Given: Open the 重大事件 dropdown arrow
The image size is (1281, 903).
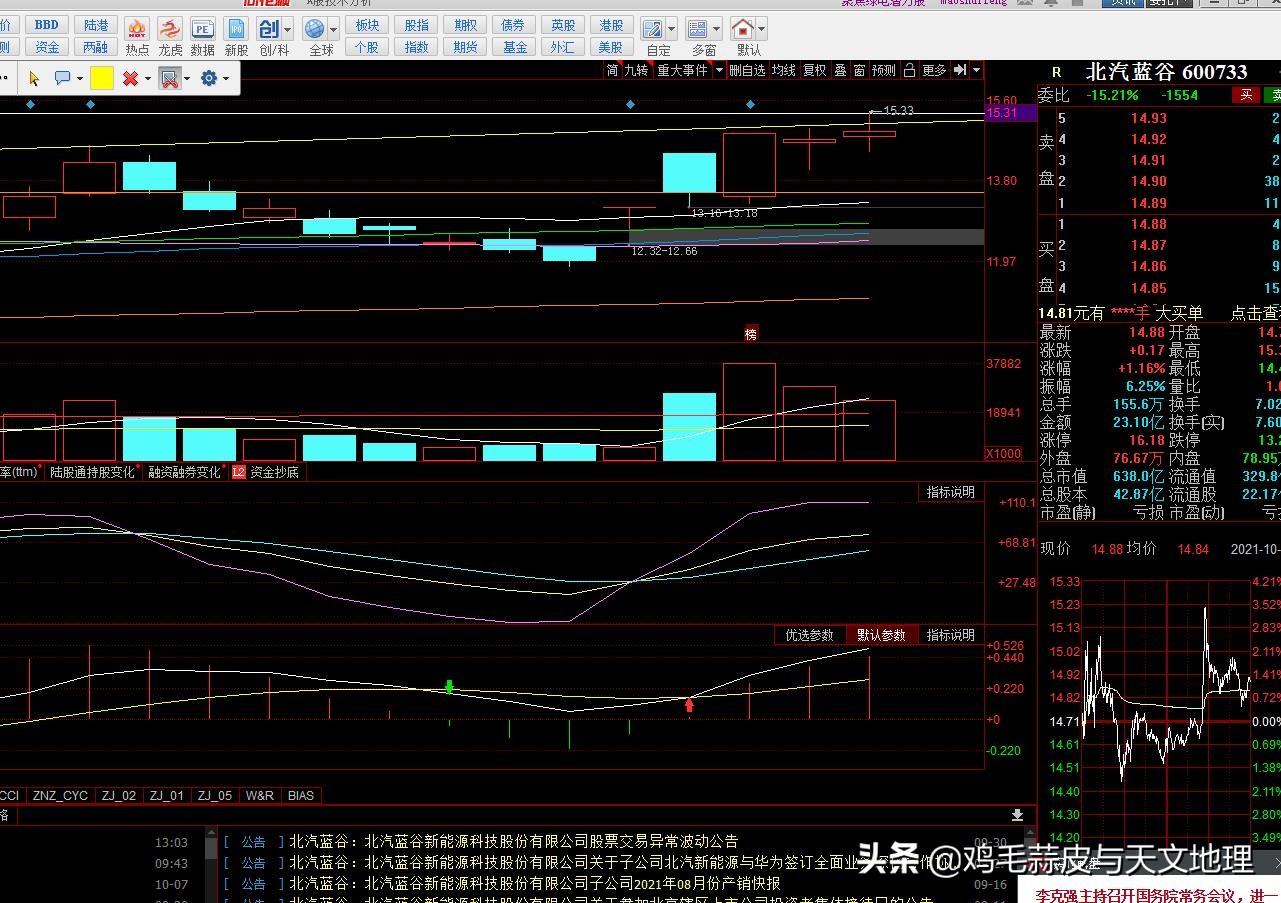Looking at the screenshot, I should pos(719,70).
